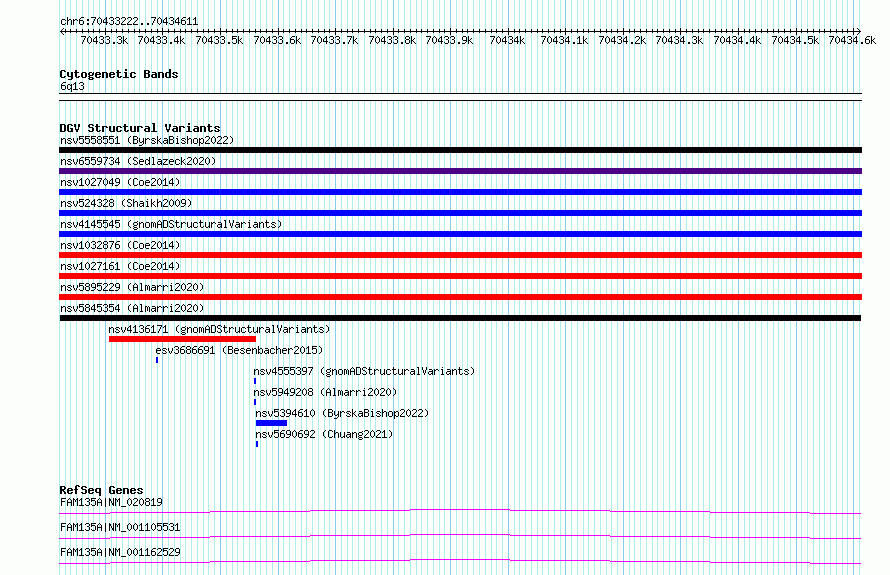Open the nsv5394610 (ByrskaBishop2022) label
This screenshot has width=890, height=575.
(x=342, y=413)
